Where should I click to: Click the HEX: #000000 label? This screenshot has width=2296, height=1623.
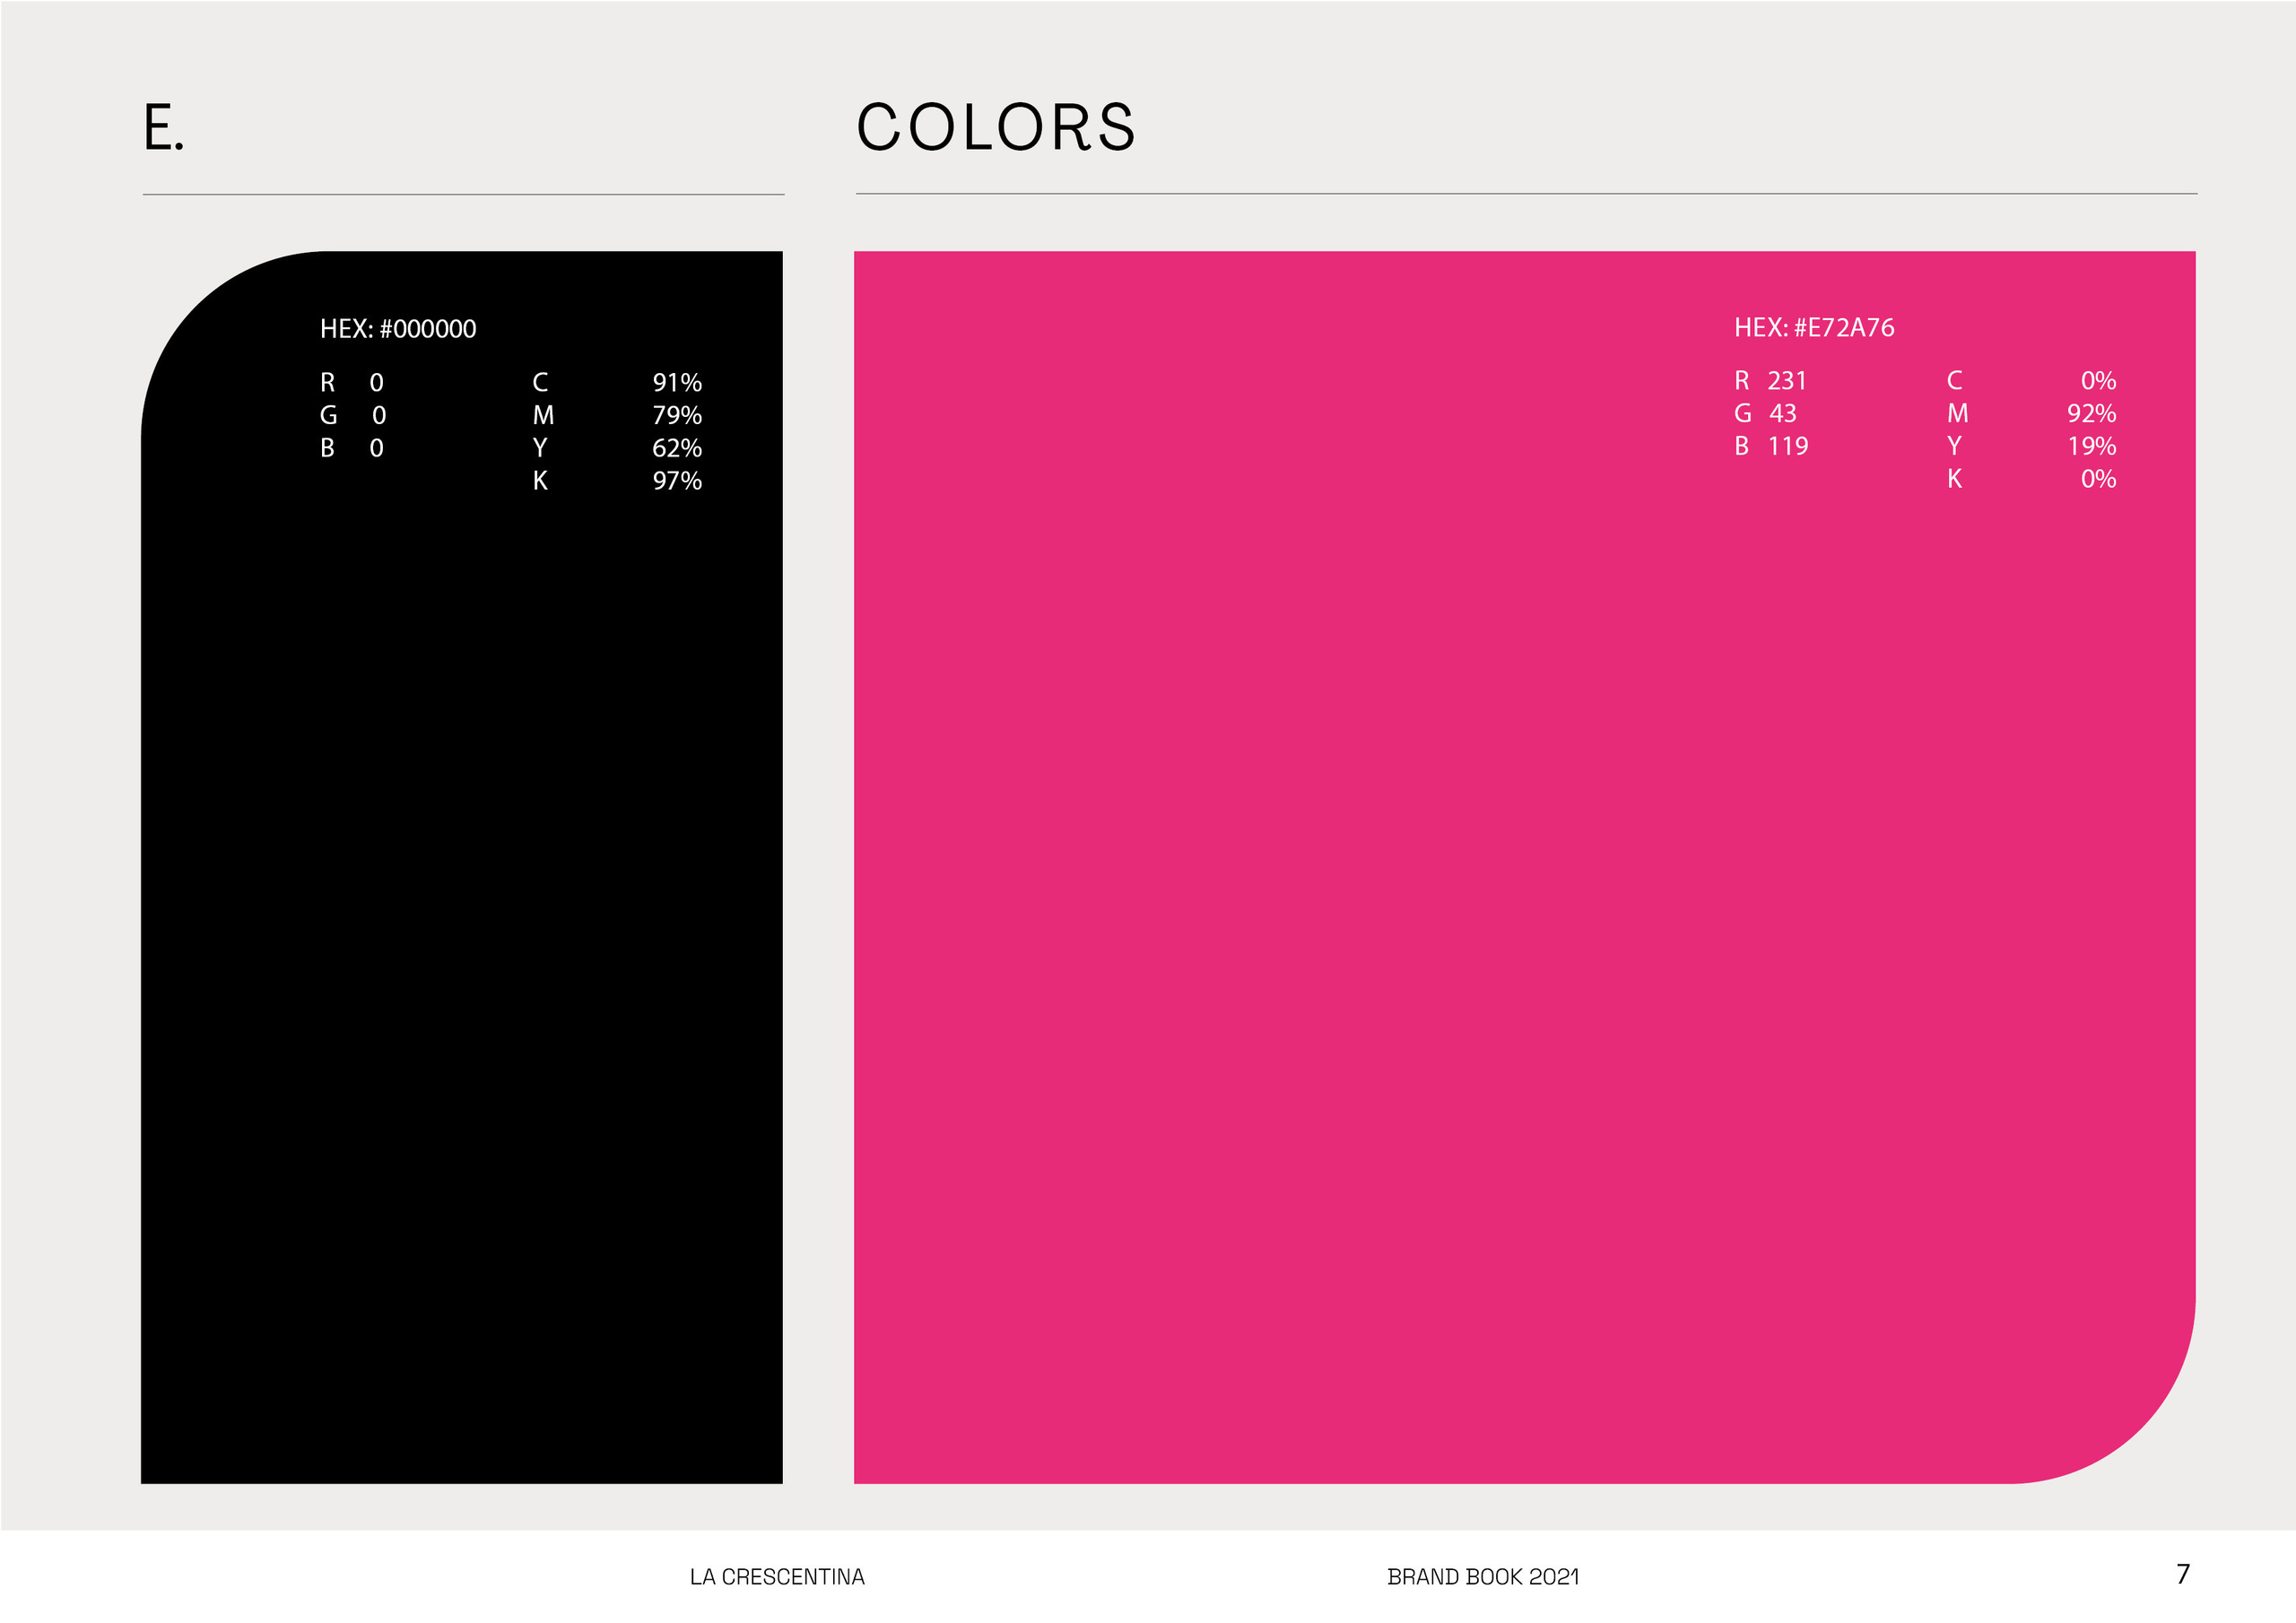pos(398,329)
